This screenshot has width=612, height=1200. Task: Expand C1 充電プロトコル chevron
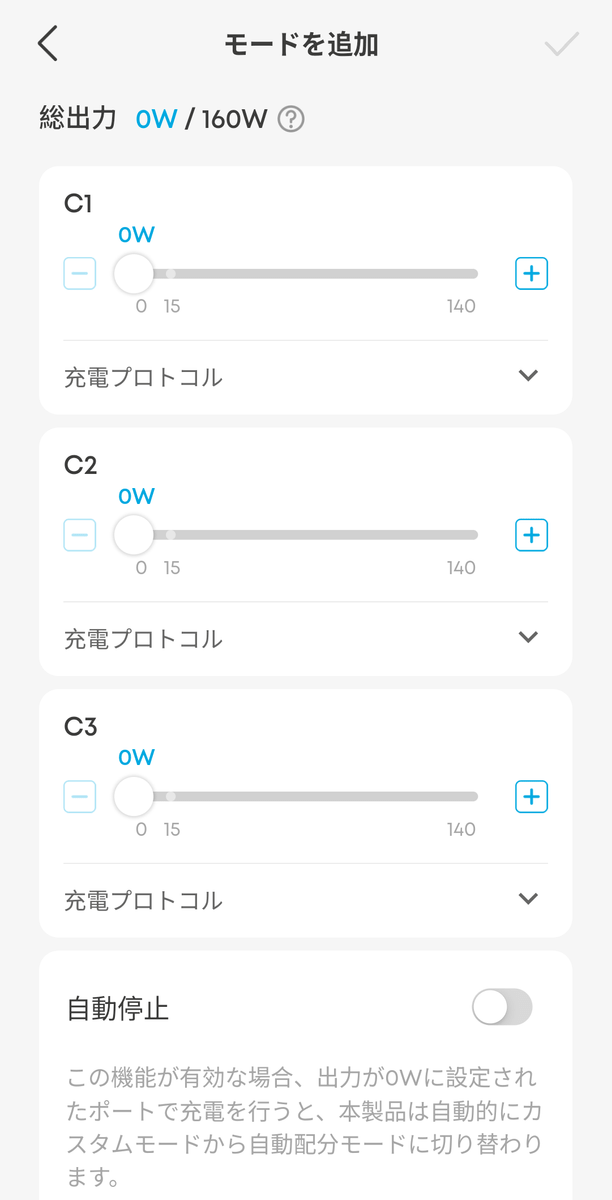529,376
